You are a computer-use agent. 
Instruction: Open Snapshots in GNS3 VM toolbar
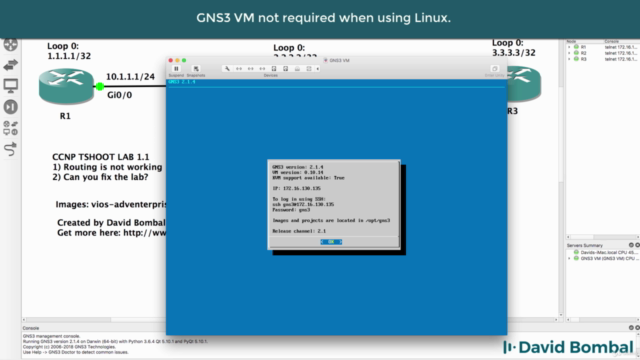[196, 69]
